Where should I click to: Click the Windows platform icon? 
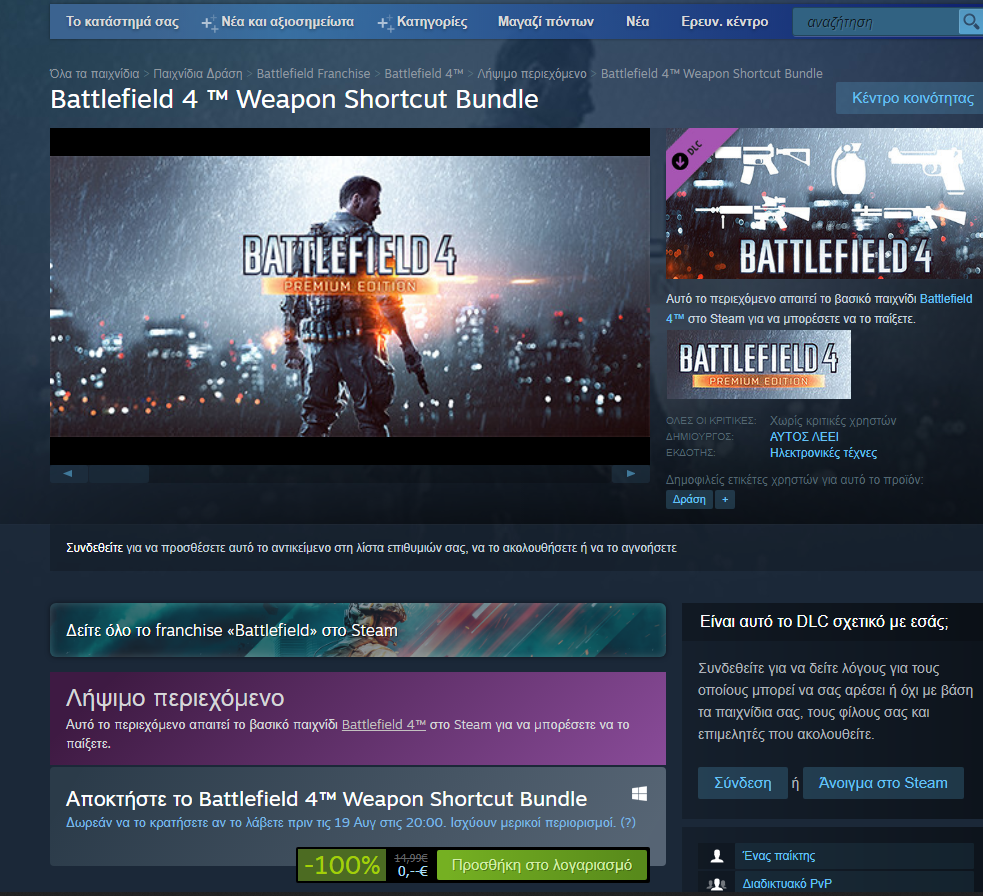639,794
